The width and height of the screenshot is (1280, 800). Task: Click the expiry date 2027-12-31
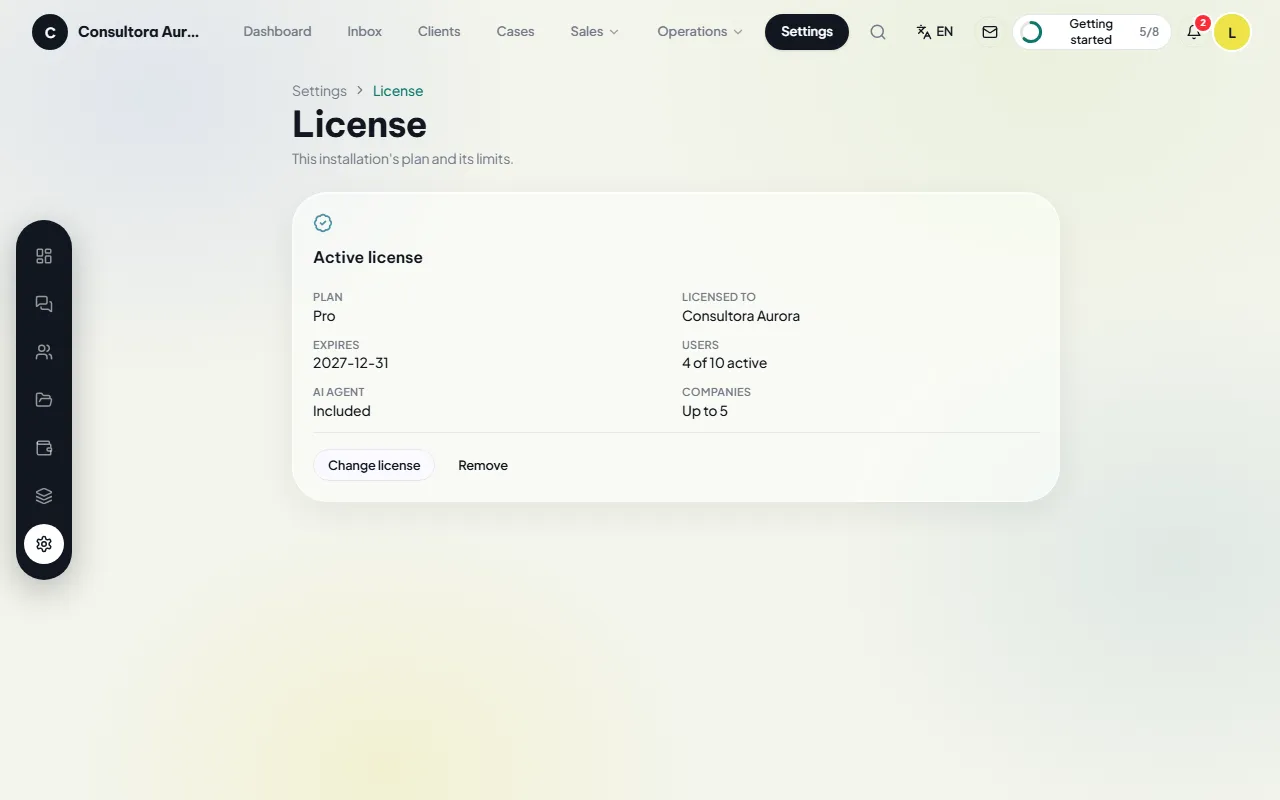point(351,363)
